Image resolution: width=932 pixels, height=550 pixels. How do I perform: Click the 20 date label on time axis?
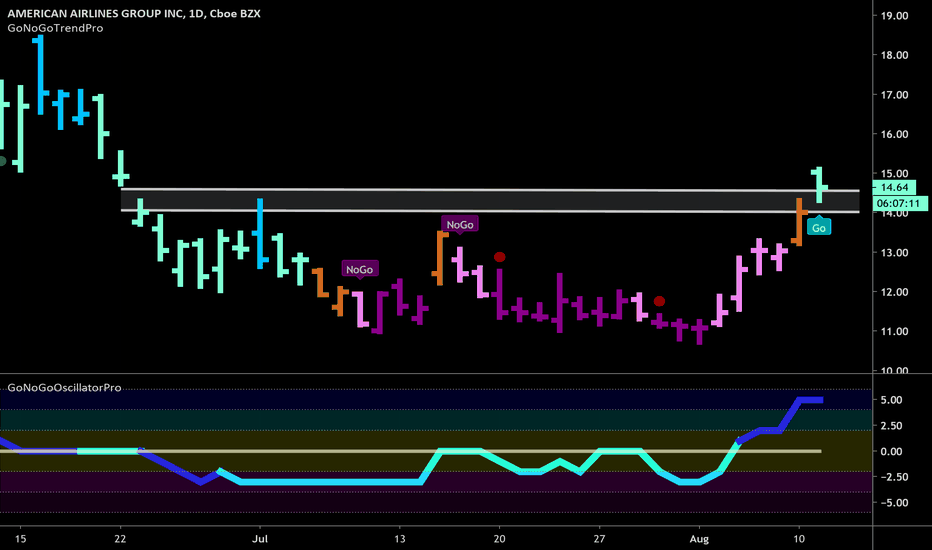(499, 539)
